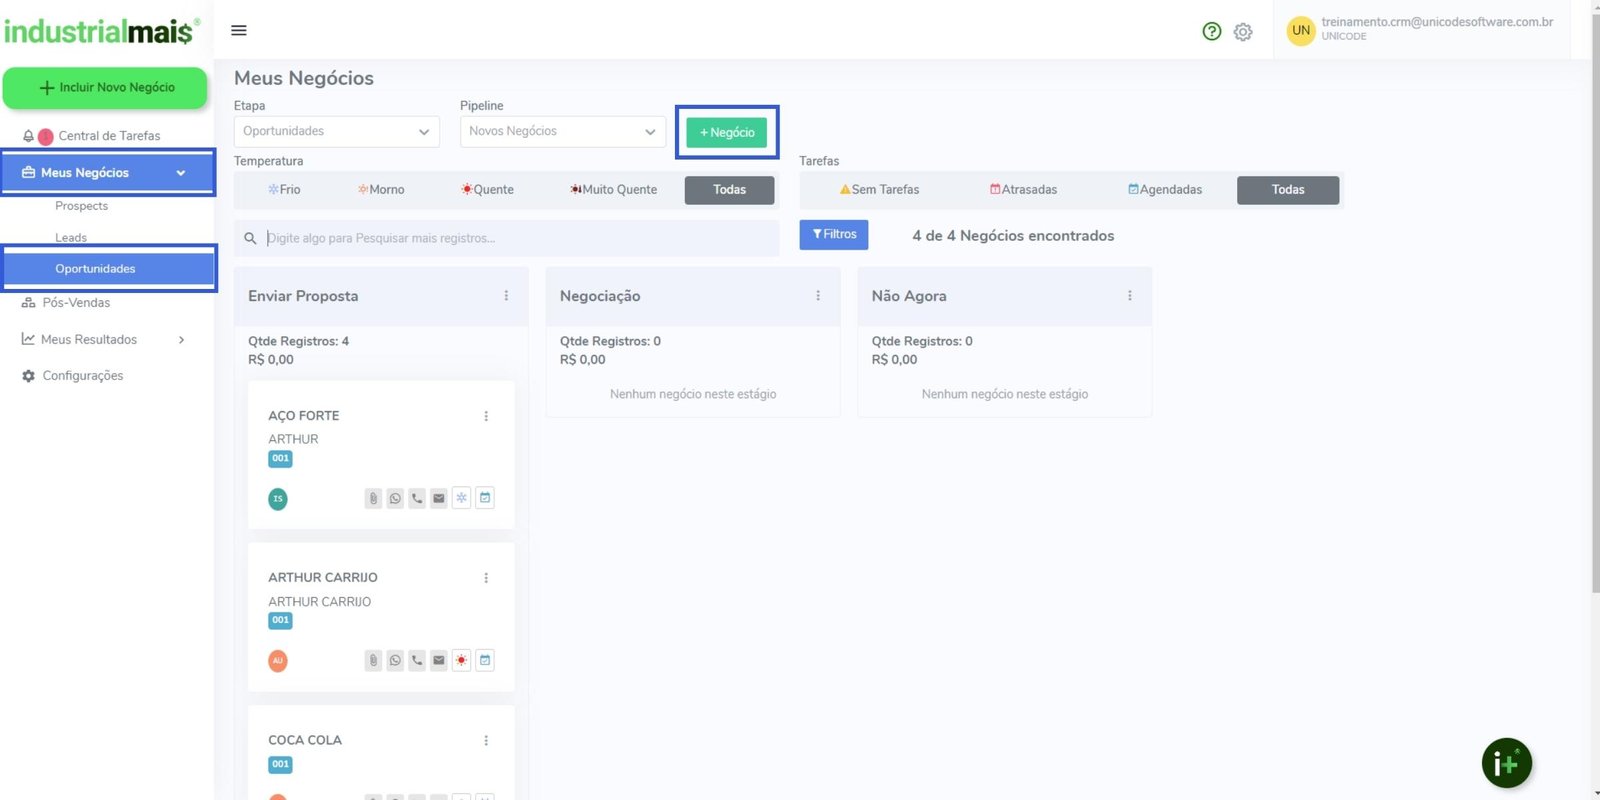Go to Leads in sidebar
The width and height of the screenshot is (1600, 800).
(71, 238)
